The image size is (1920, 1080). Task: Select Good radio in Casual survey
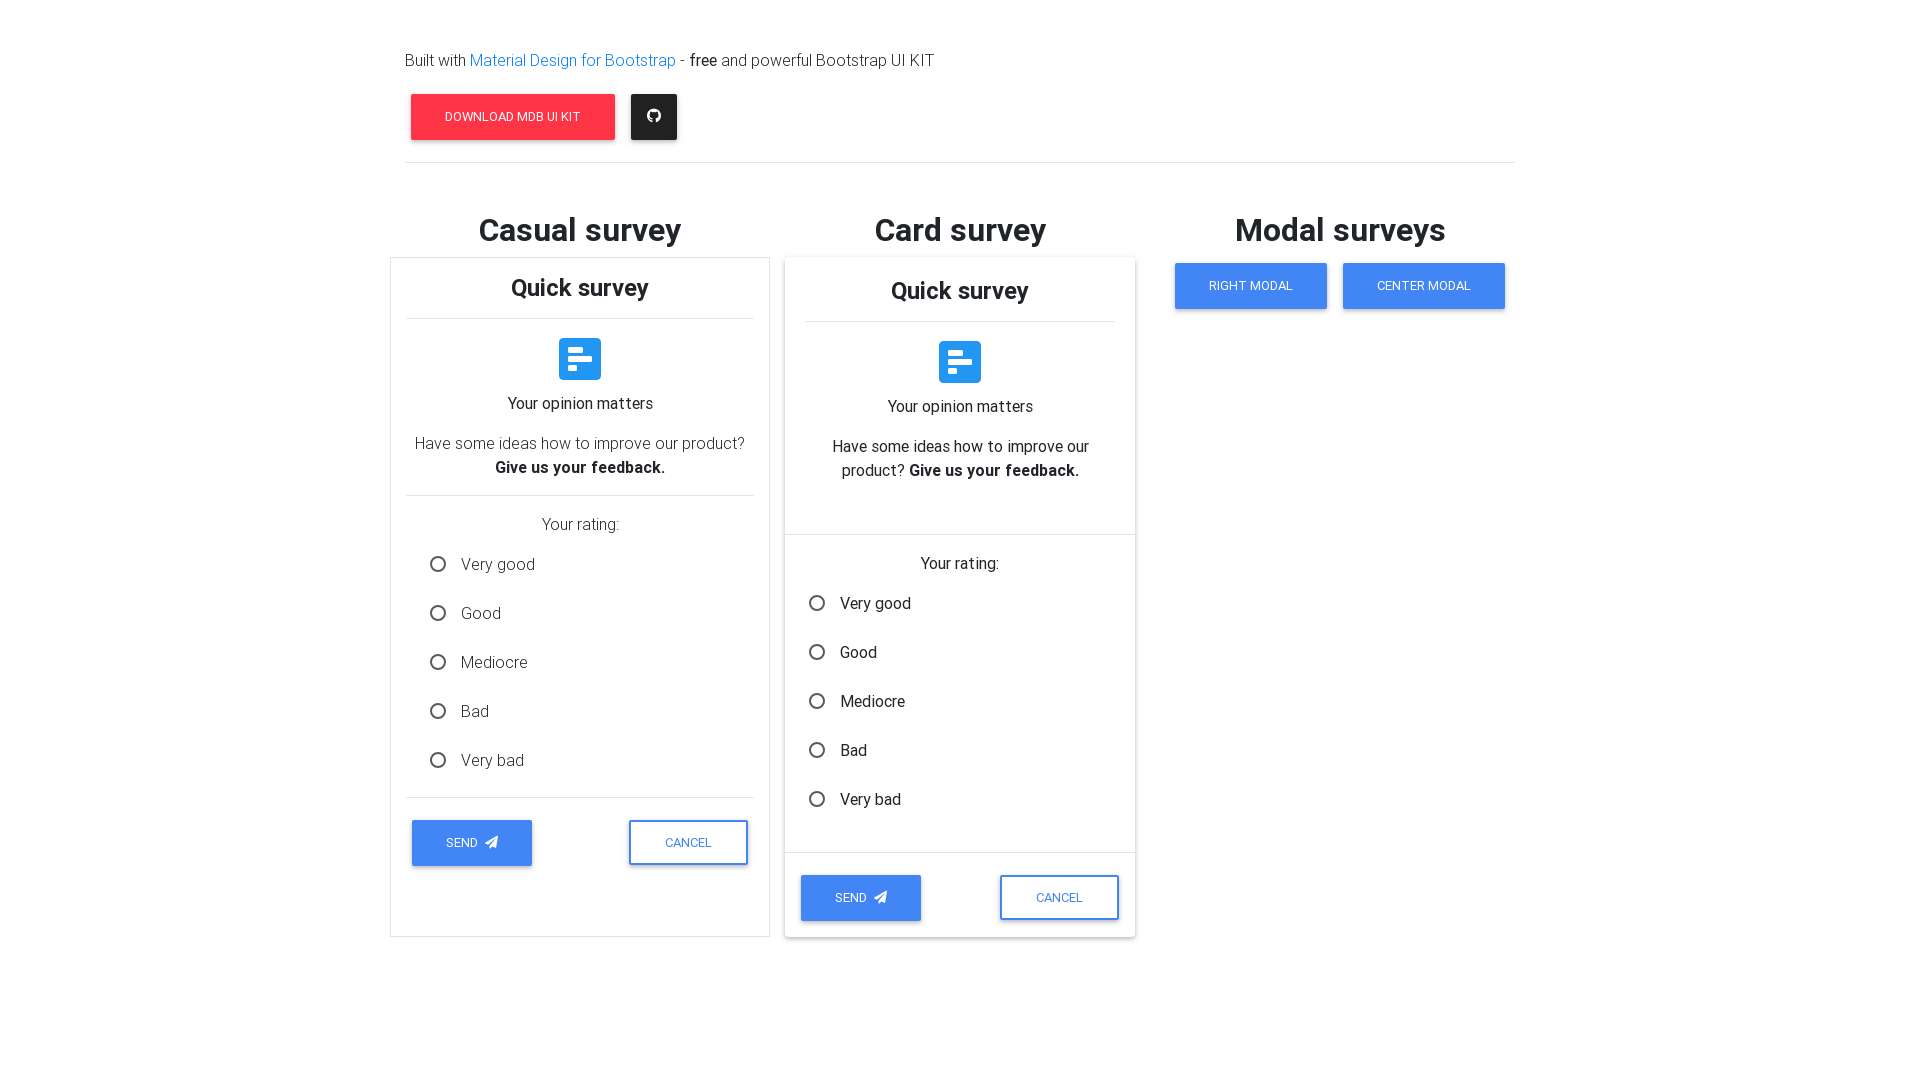pos(436,612)
